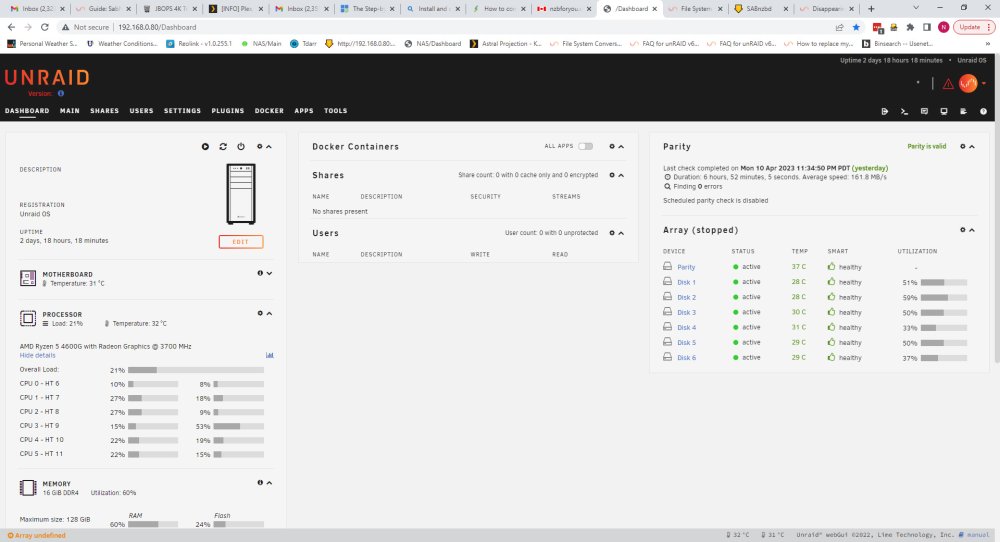This screenshot has width=1000, height=542.
Task: Click the EDIT button under server image
Action: point(240,242)
